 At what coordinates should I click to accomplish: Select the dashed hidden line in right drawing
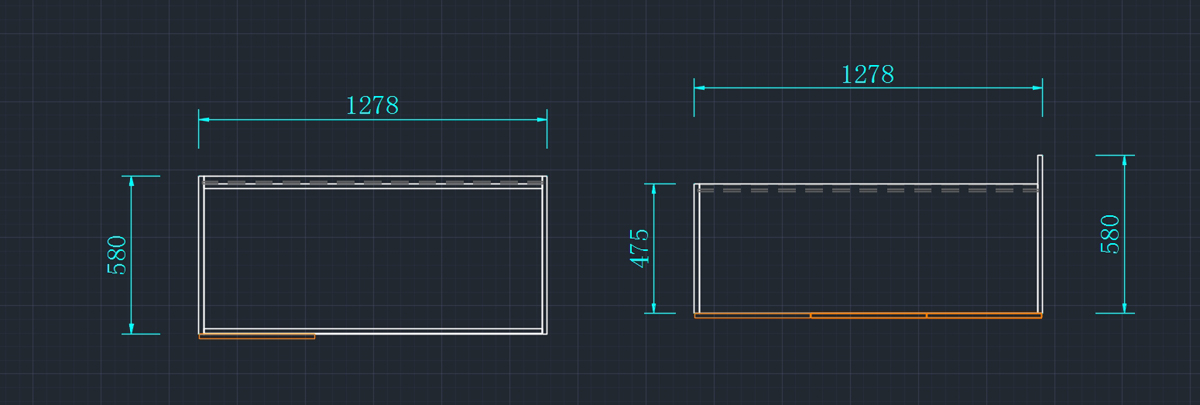point(867,189)
